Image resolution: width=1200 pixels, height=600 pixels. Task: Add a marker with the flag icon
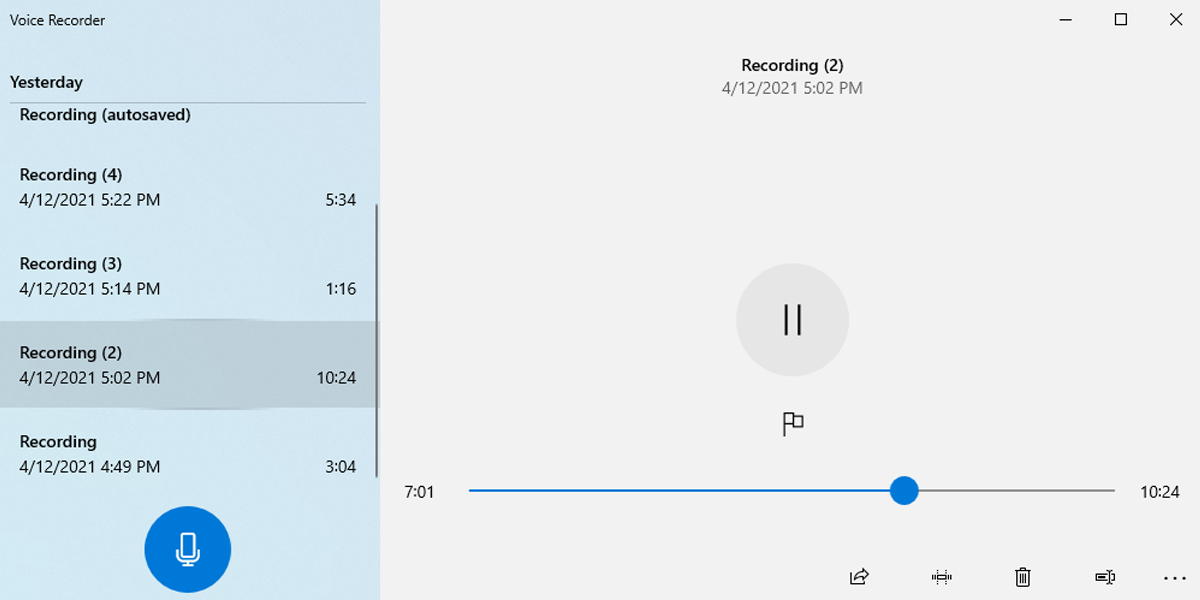[793, 423]
